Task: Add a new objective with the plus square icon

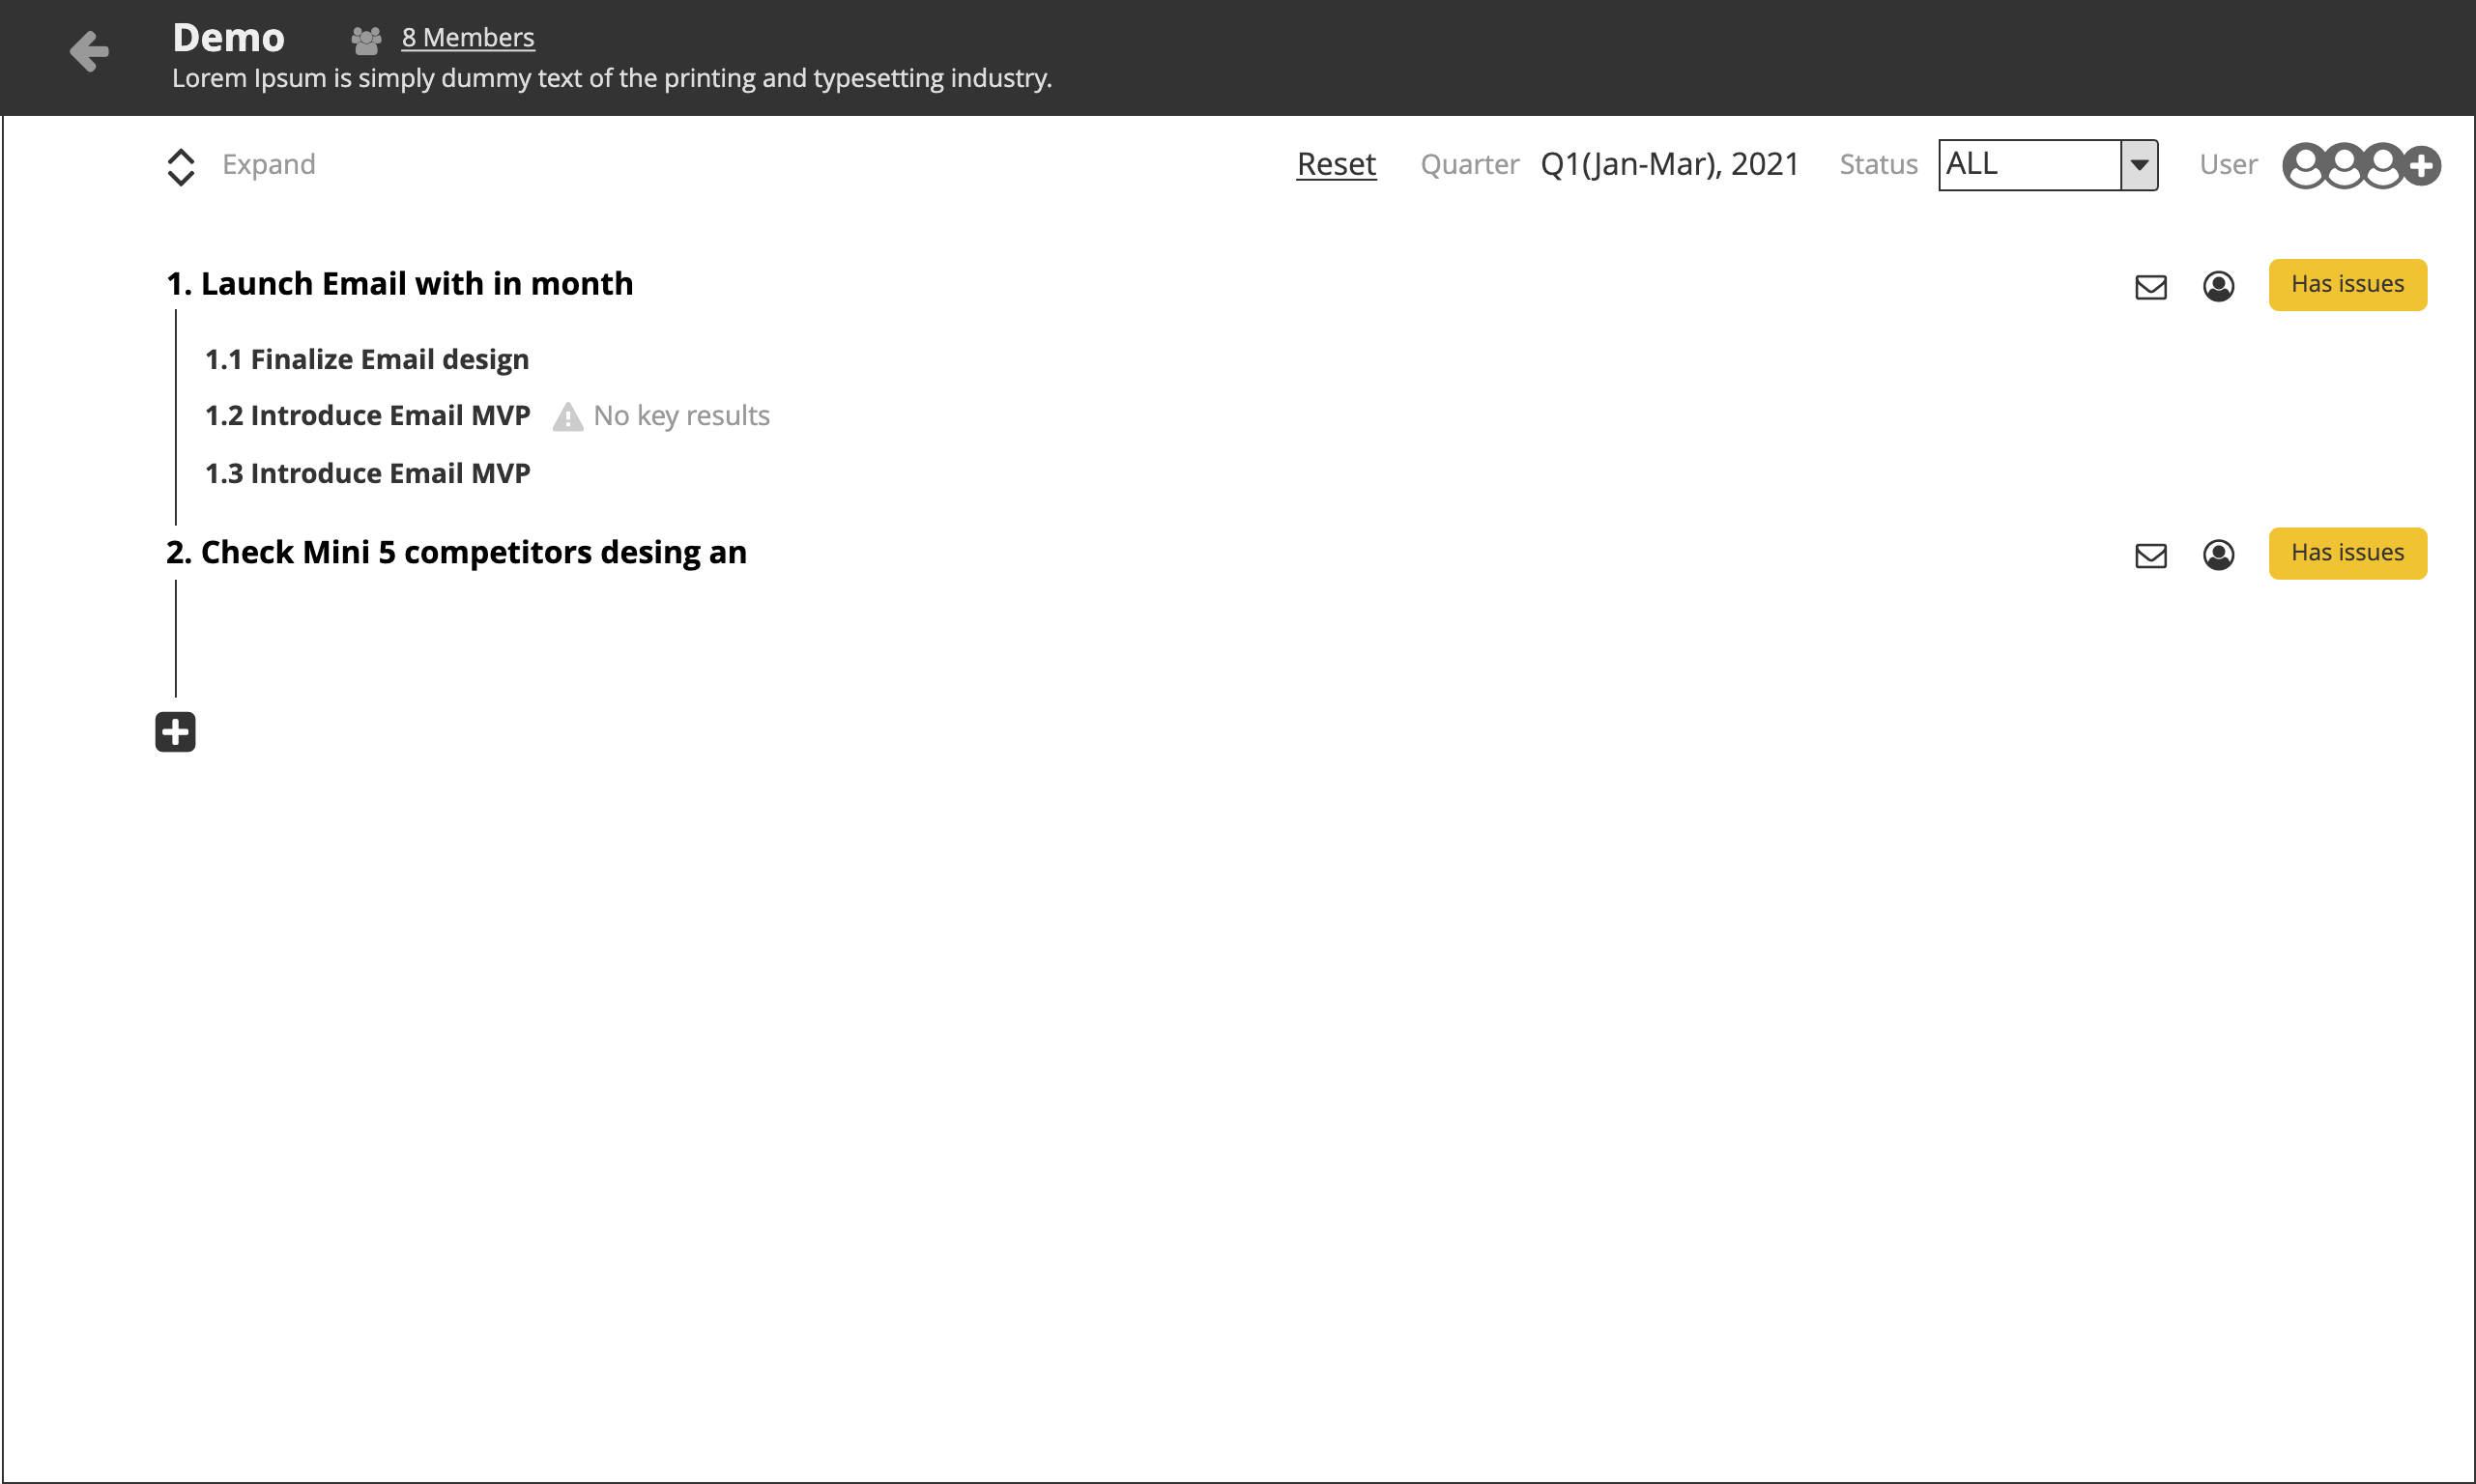Action: pos(175,732)
